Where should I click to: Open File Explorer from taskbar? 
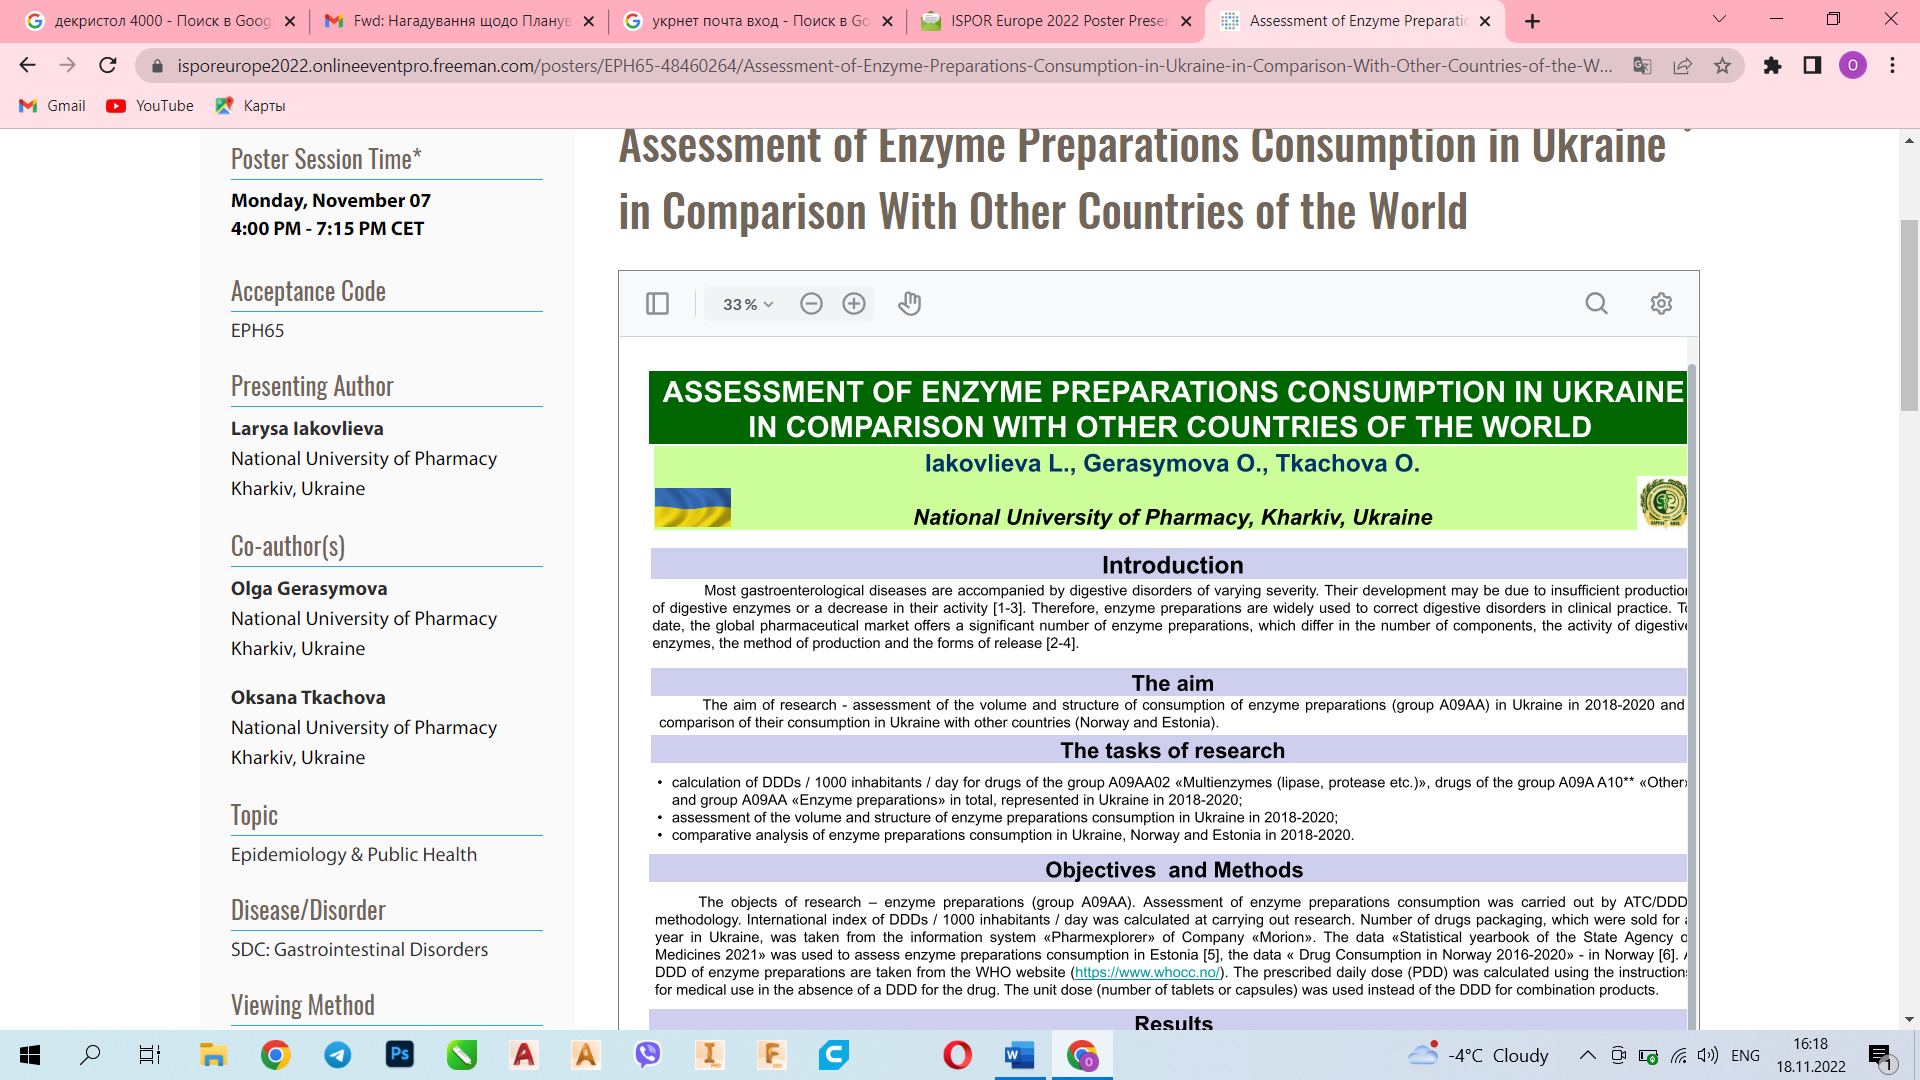pos(213,1055)
